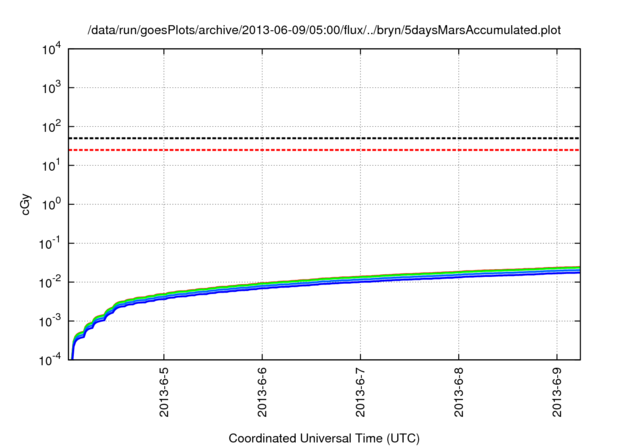640x448 pixels.
Task: Click the 10^-3 y-axis tick label
Action: [50, 322]
